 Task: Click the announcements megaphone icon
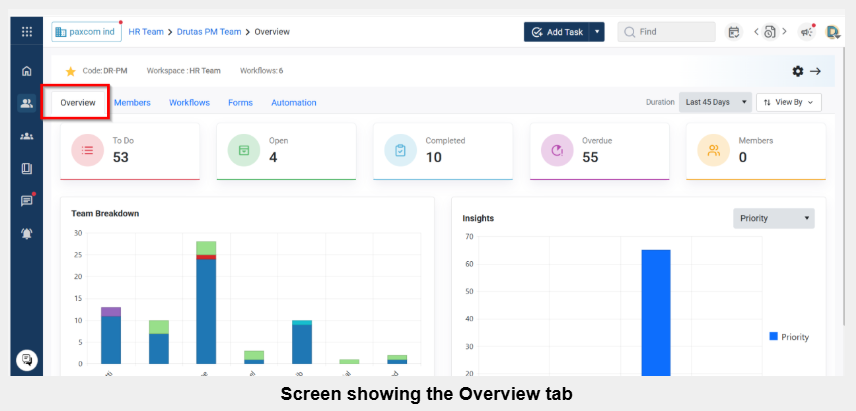tap(806, 32)
